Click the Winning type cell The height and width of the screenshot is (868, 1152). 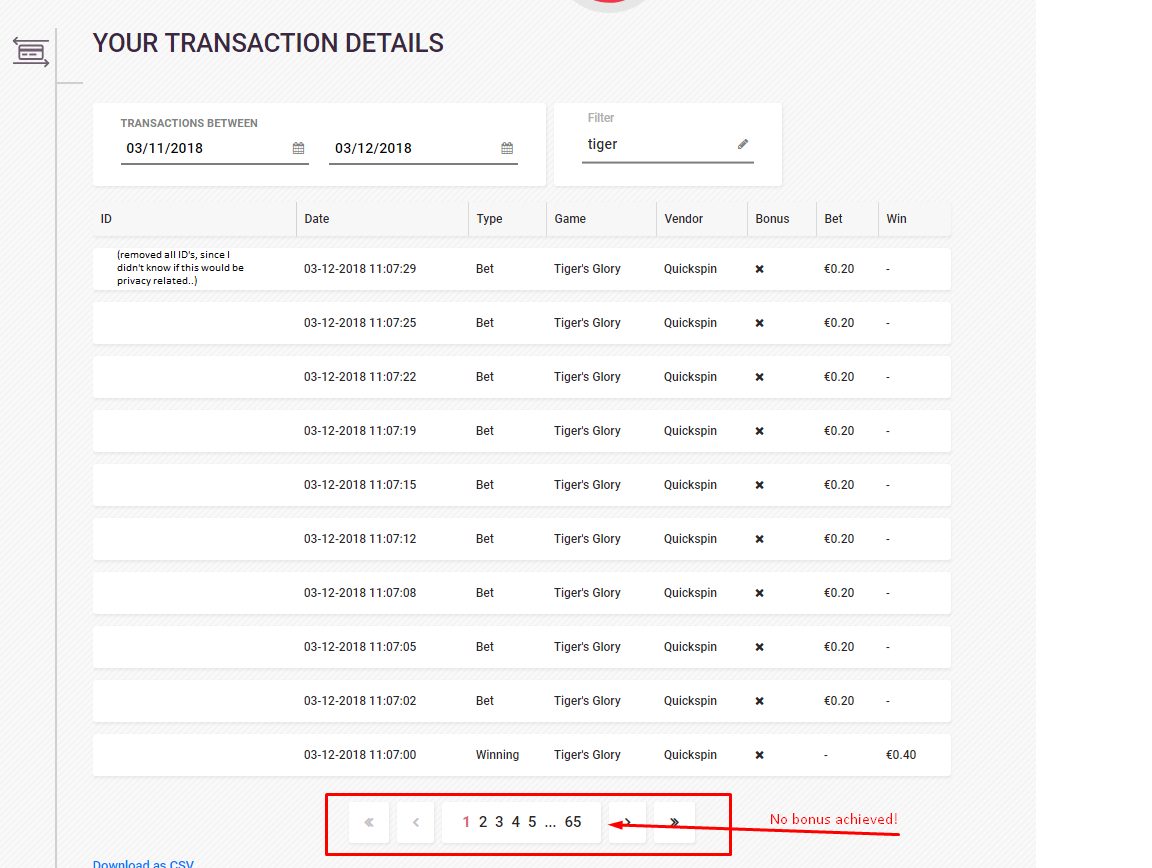497,755
